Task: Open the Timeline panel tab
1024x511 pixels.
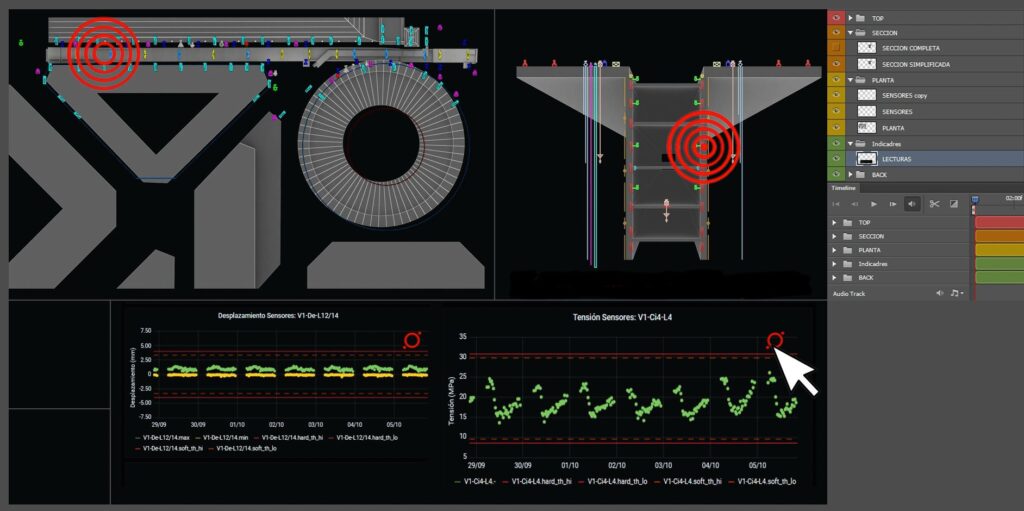Action: tap(845, 187)
